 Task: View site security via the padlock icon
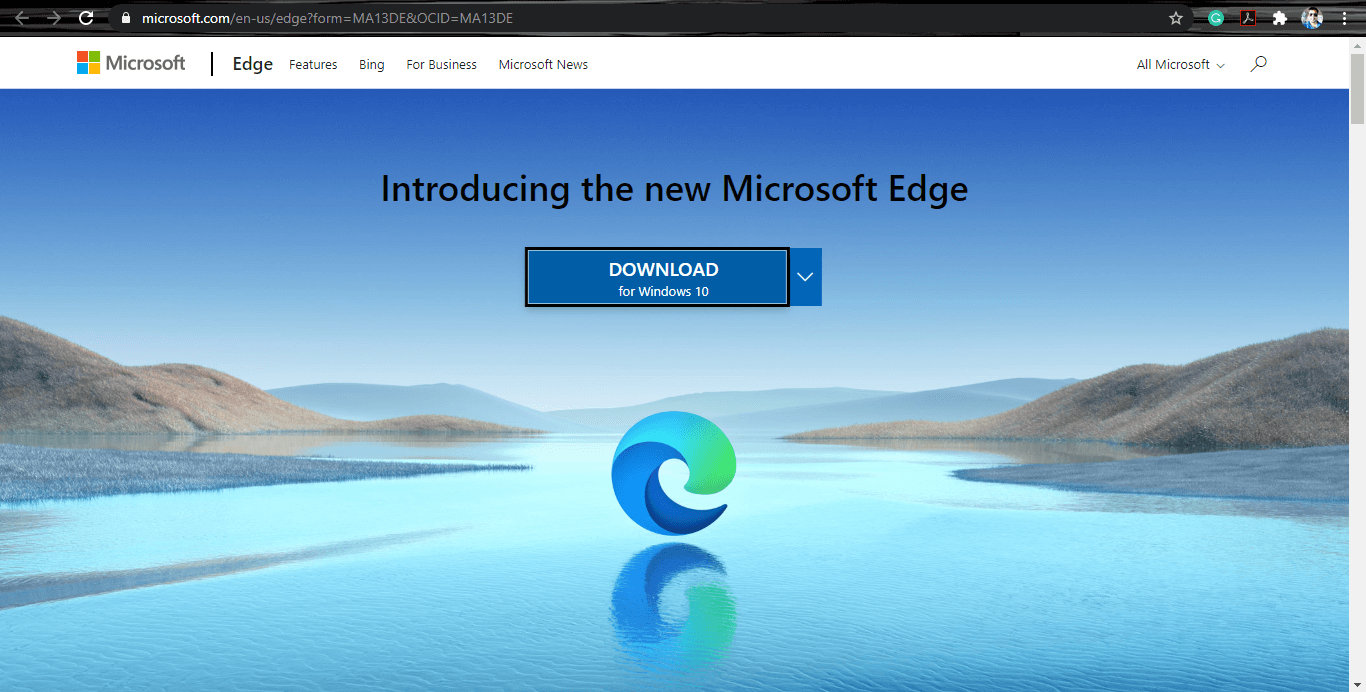pyautogui.click(x=124, y=18)
